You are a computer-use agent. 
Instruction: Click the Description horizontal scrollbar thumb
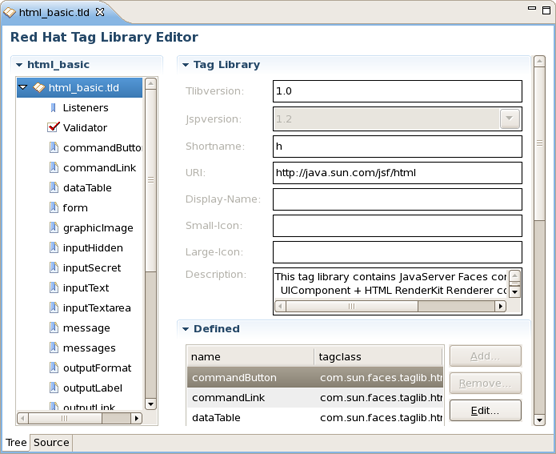pos(352,306)
